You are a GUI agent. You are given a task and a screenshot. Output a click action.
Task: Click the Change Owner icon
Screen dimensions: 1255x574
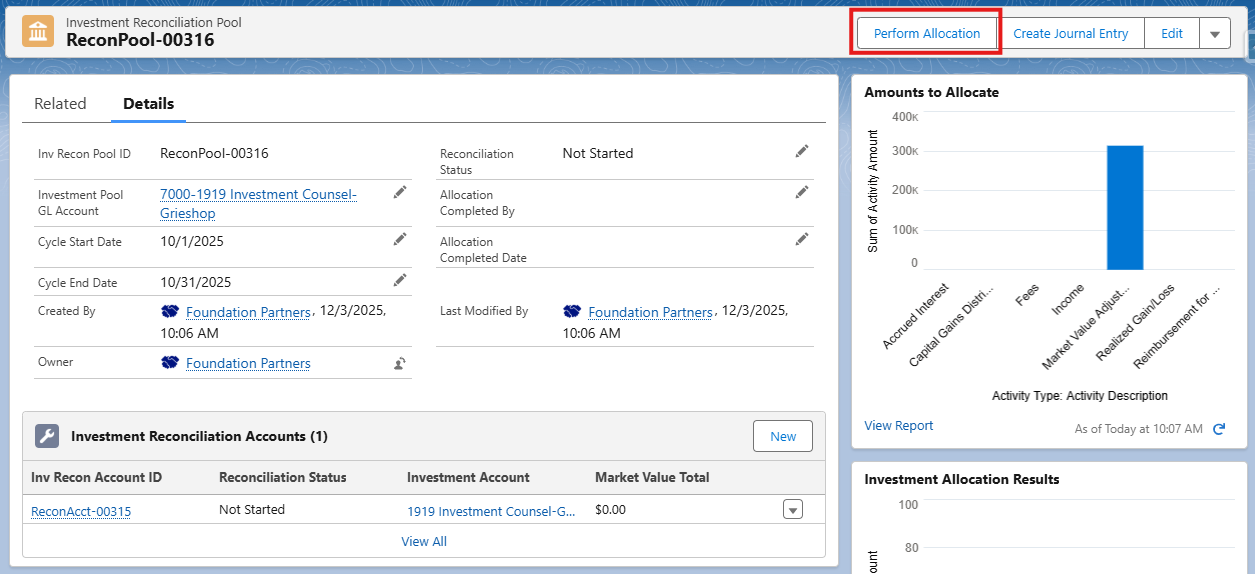(x=400, y=364)
